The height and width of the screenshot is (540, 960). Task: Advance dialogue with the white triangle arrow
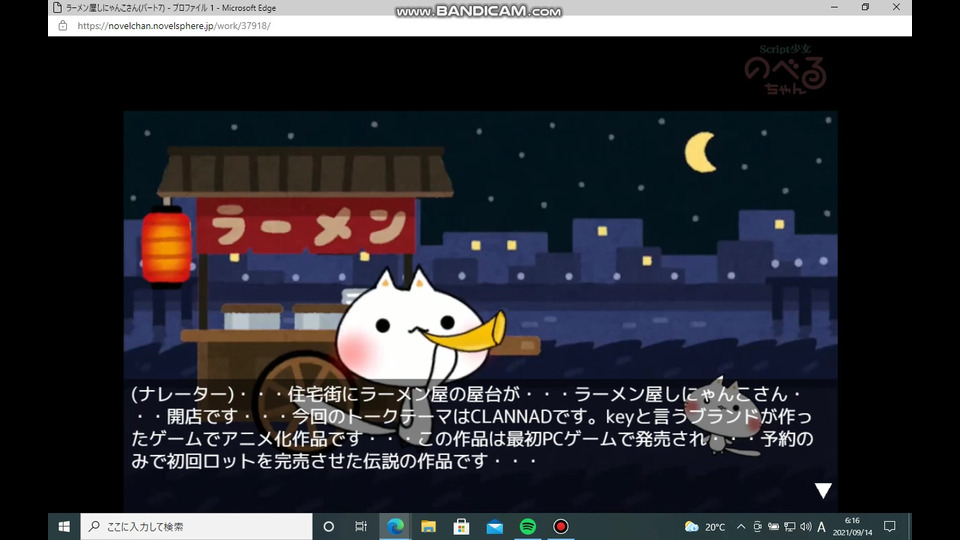coord(823,490)
